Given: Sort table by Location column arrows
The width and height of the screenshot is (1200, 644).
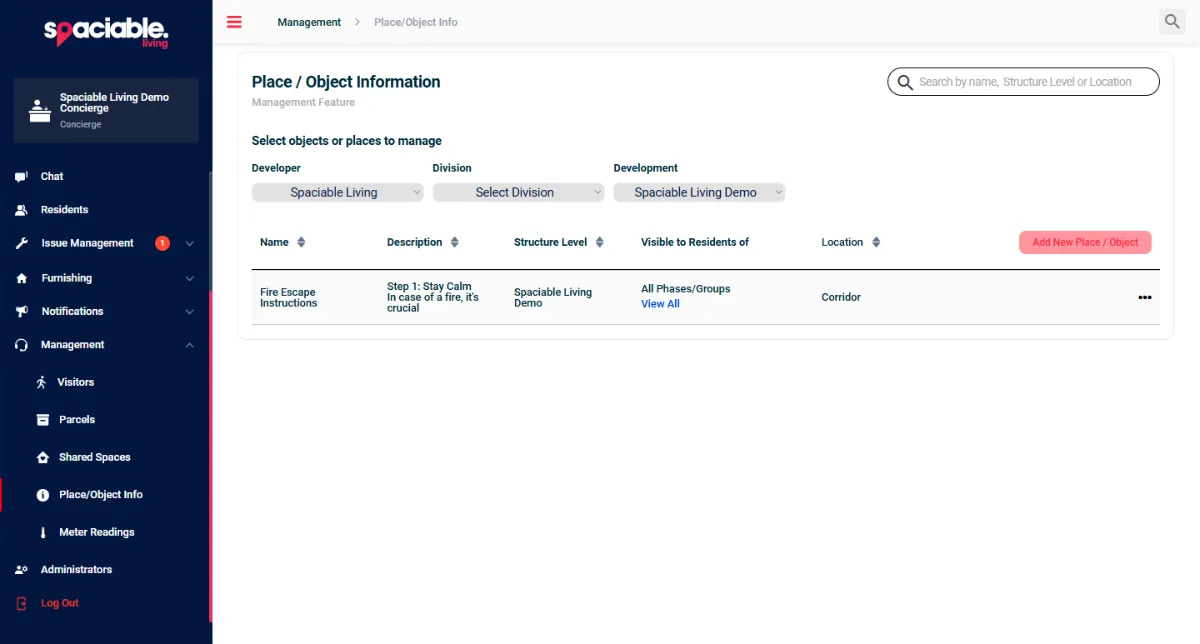Looking at the screenshot, I should point(876,242).
